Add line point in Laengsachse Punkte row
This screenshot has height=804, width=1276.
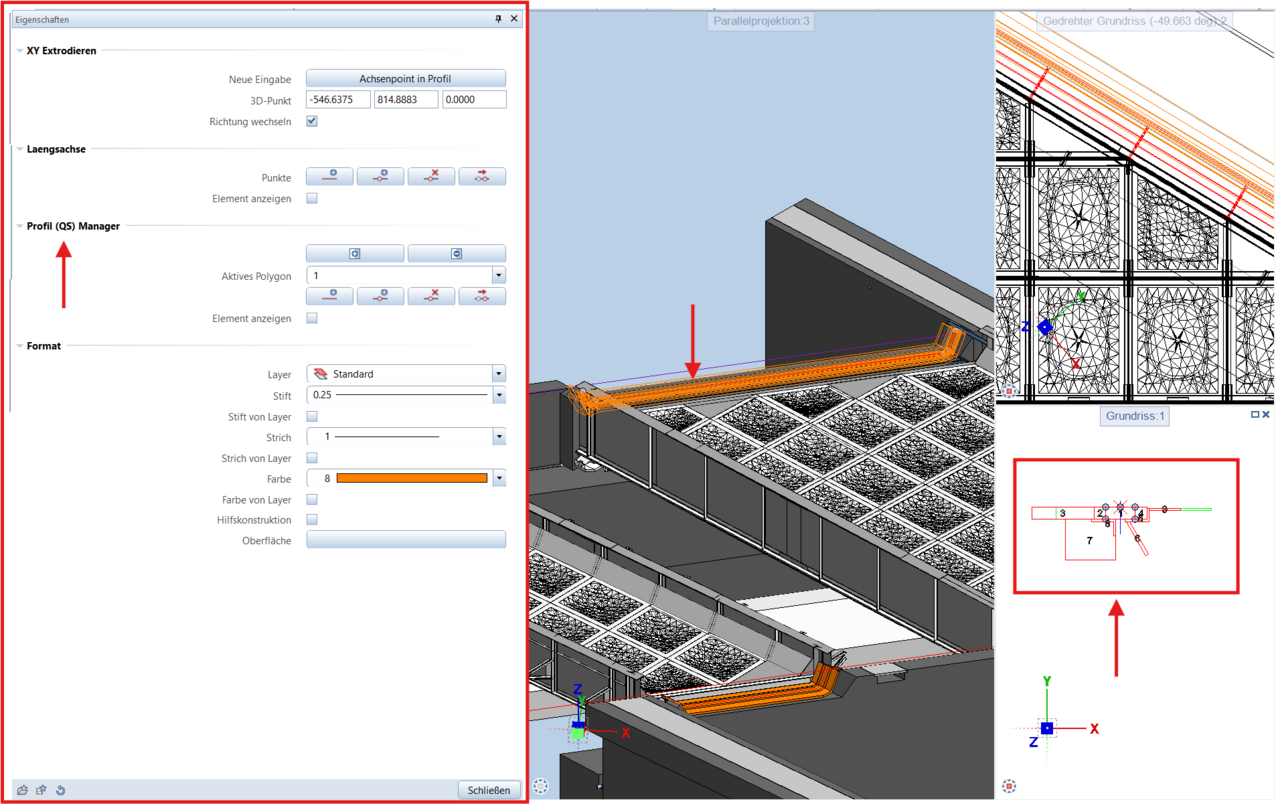click(x=330, y=177)
